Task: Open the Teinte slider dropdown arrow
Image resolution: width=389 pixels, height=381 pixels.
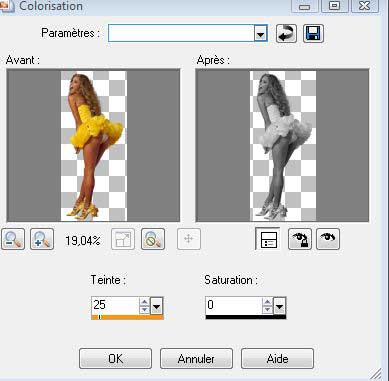Action: (x=156, y=306)
